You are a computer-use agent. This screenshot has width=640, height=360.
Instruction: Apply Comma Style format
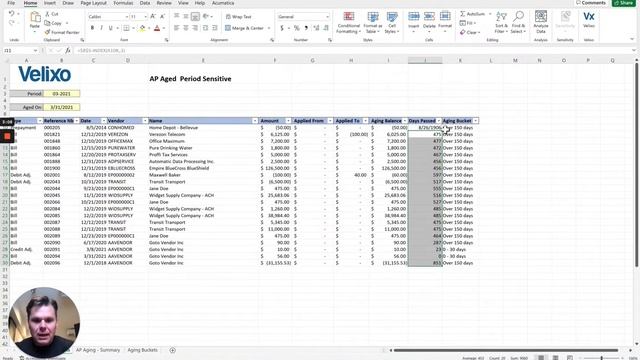coord(306,28)
